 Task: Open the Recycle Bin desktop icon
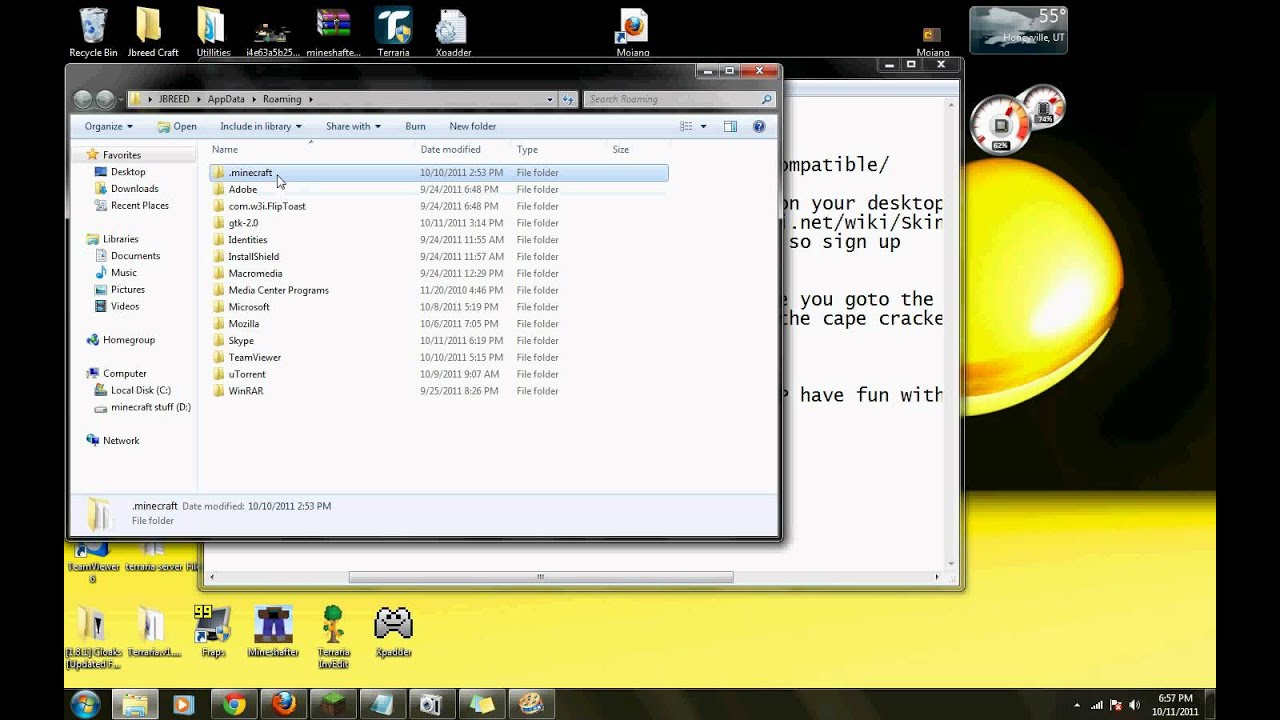tap(93, 30)
